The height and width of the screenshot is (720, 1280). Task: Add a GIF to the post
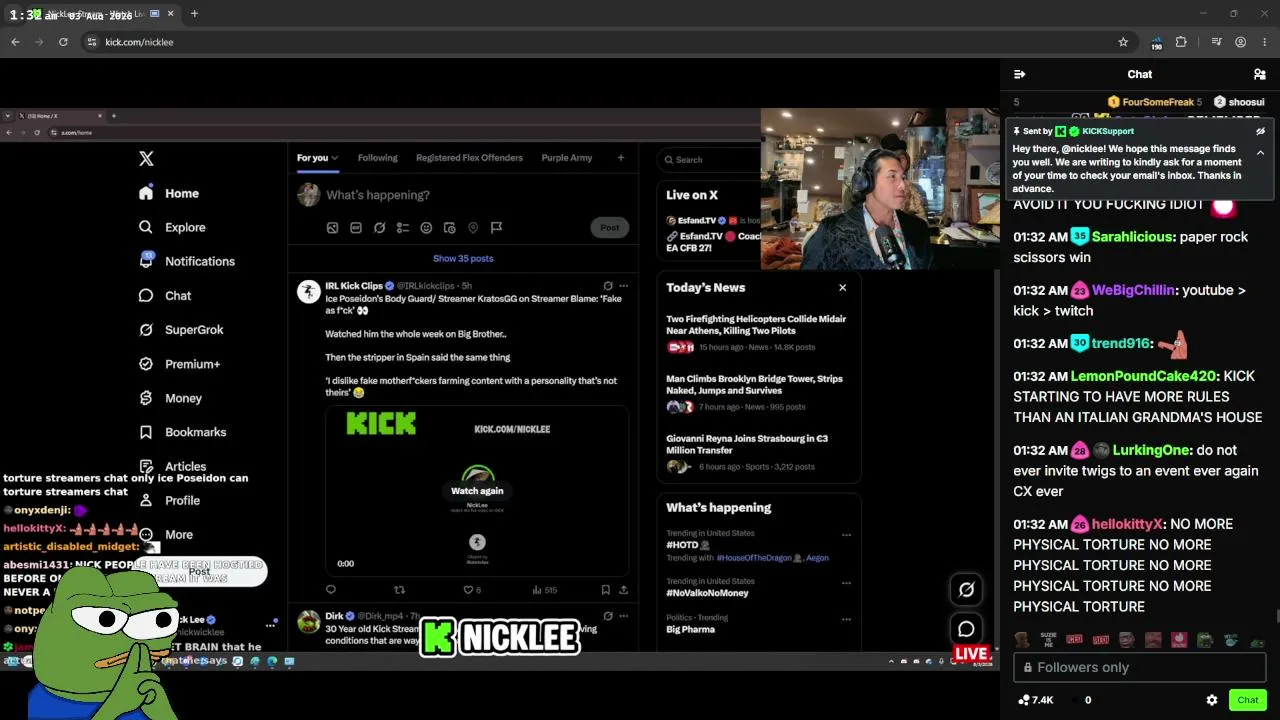[356, 228]
